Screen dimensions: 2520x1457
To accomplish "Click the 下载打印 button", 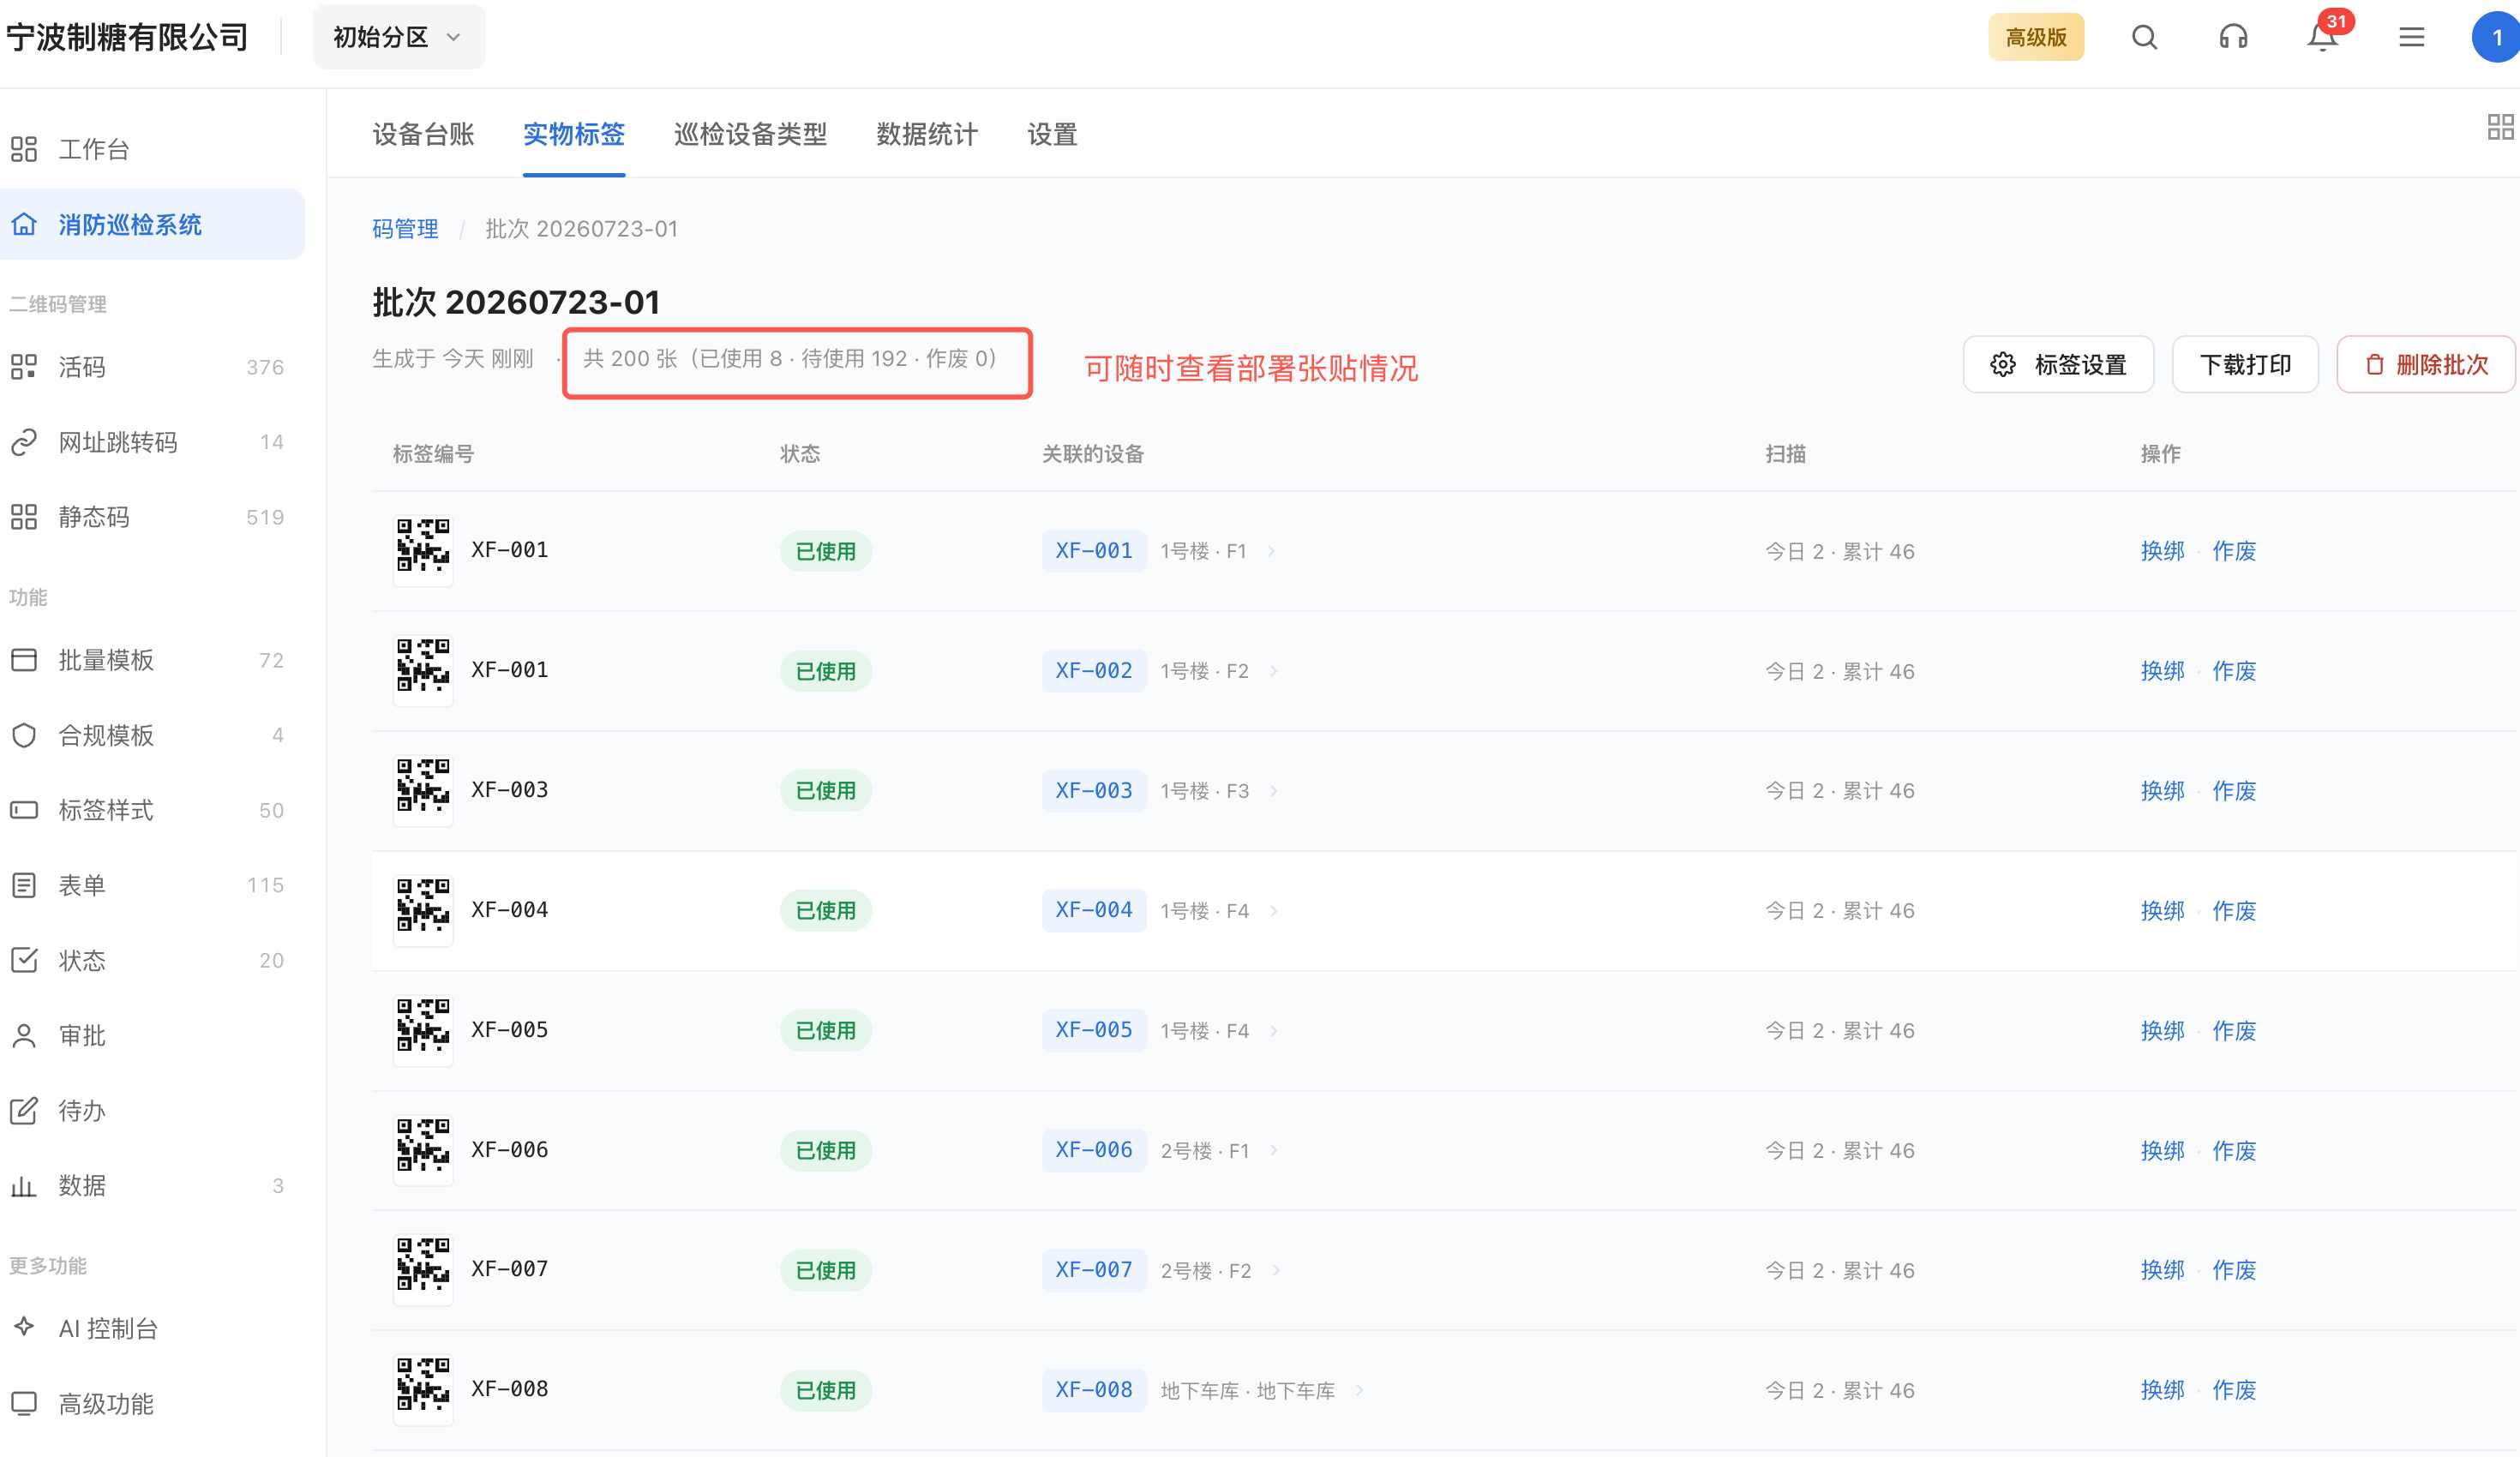I will pyautogui.click(x=2245, y=364).
